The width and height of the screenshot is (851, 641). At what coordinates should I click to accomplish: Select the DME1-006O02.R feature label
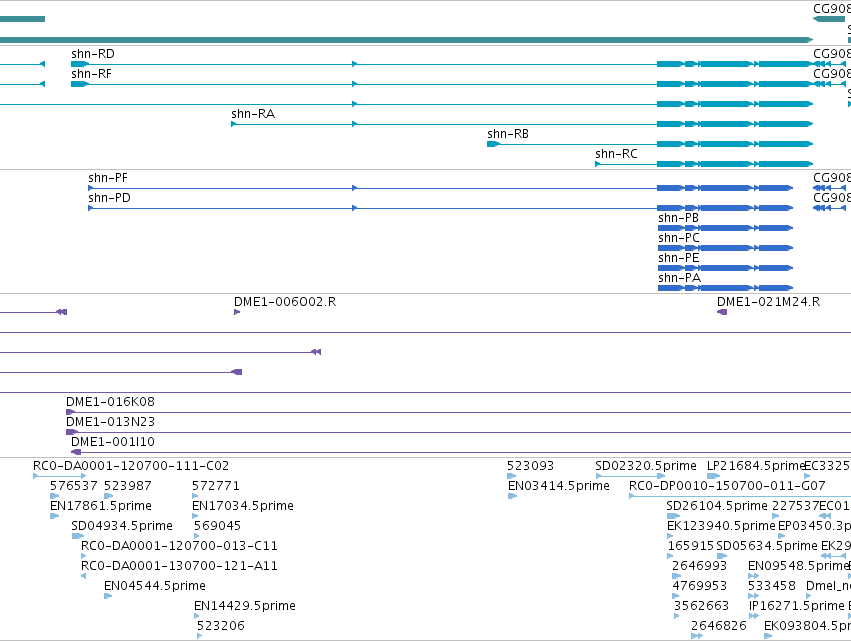[x=285, y=302]
